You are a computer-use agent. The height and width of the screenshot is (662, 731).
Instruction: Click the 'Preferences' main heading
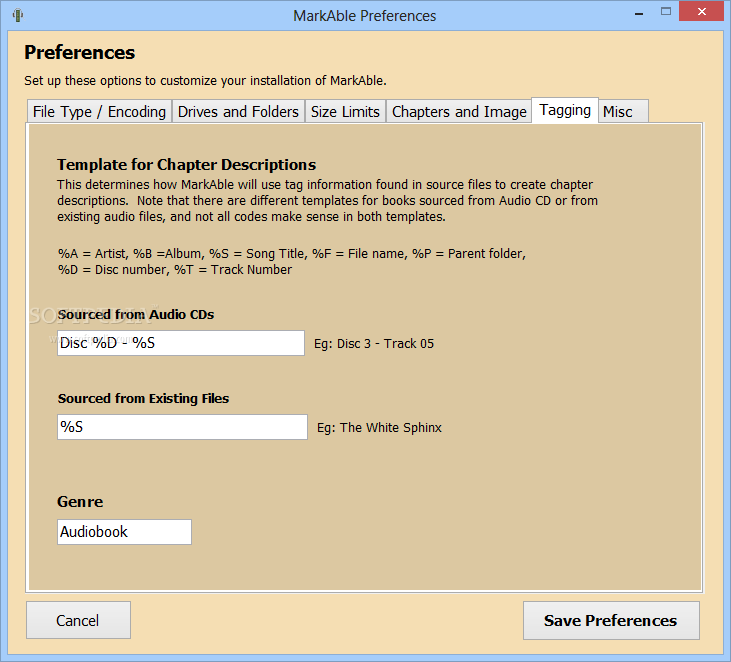tap(80, 53)
